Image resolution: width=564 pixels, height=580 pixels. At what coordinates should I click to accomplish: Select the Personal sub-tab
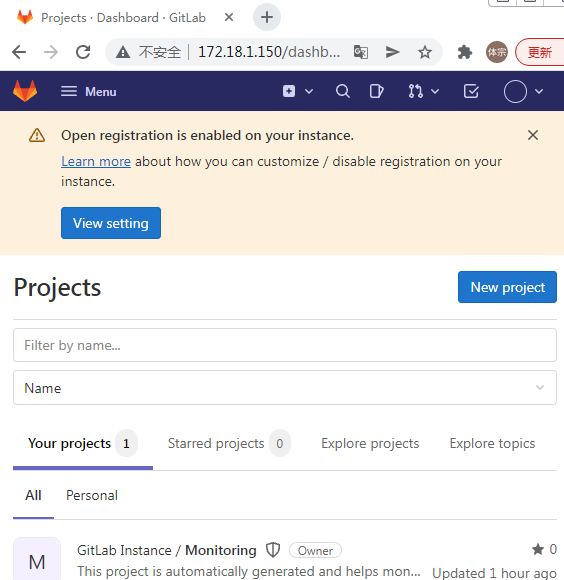click(92, 495)
